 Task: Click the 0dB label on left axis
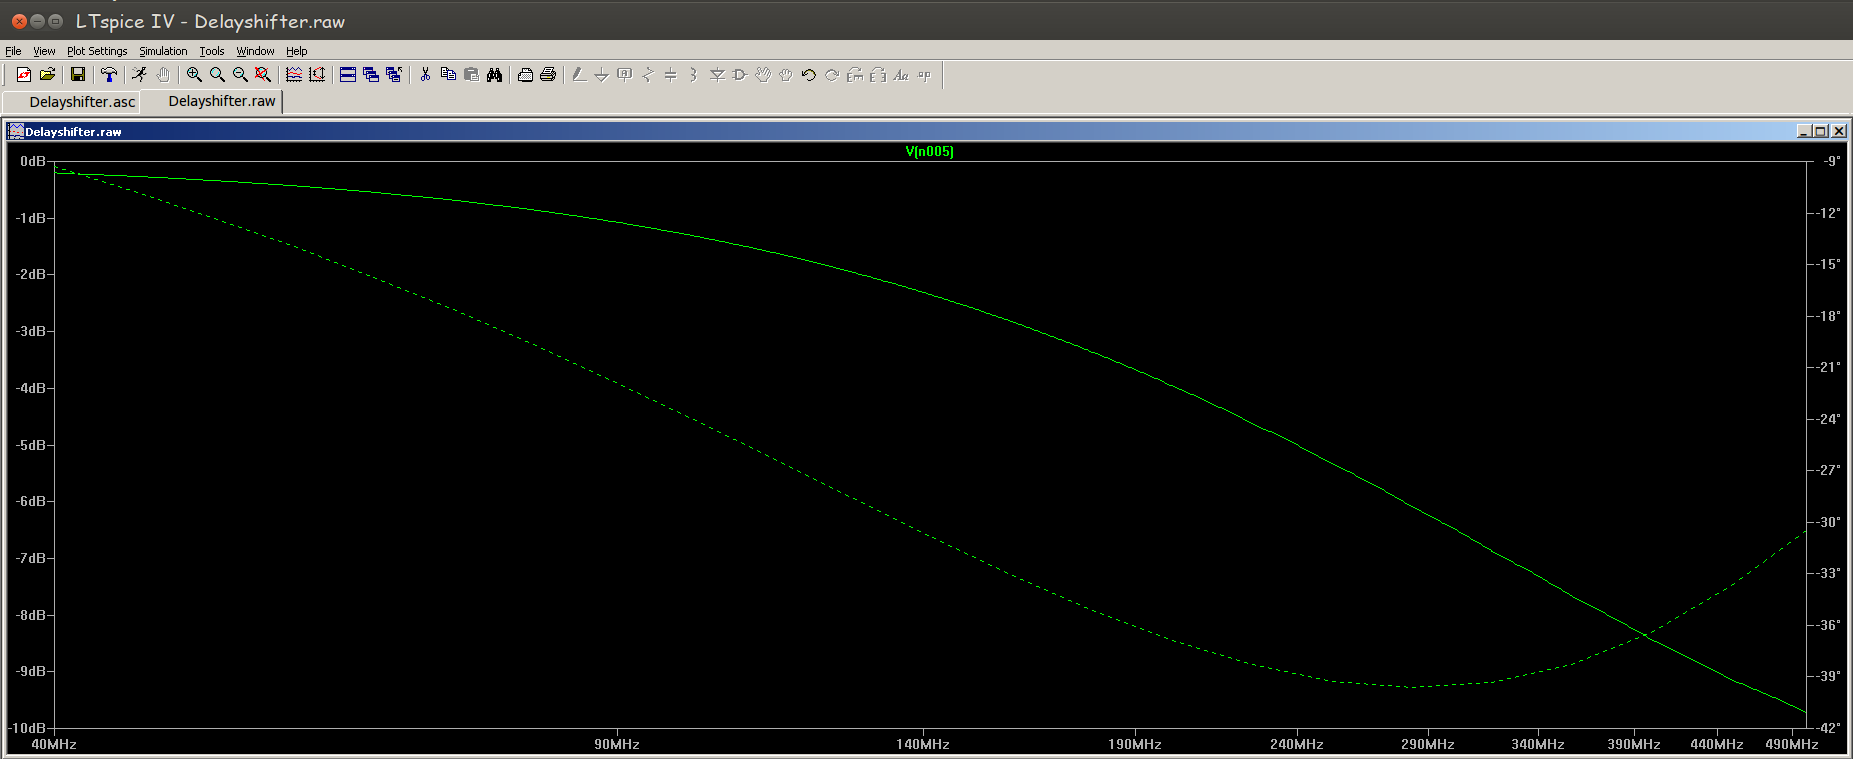[x=32, y=161]
